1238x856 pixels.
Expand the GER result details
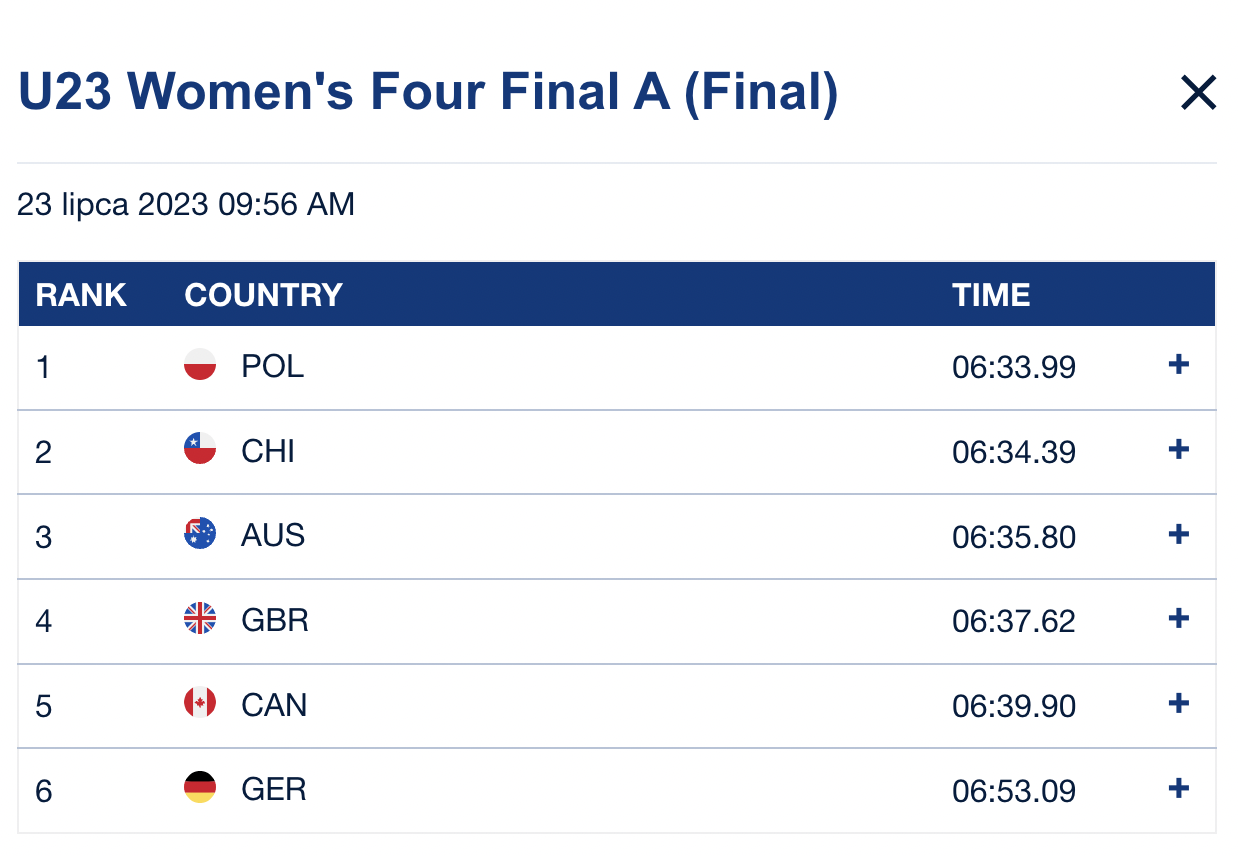click(1179, 789)
